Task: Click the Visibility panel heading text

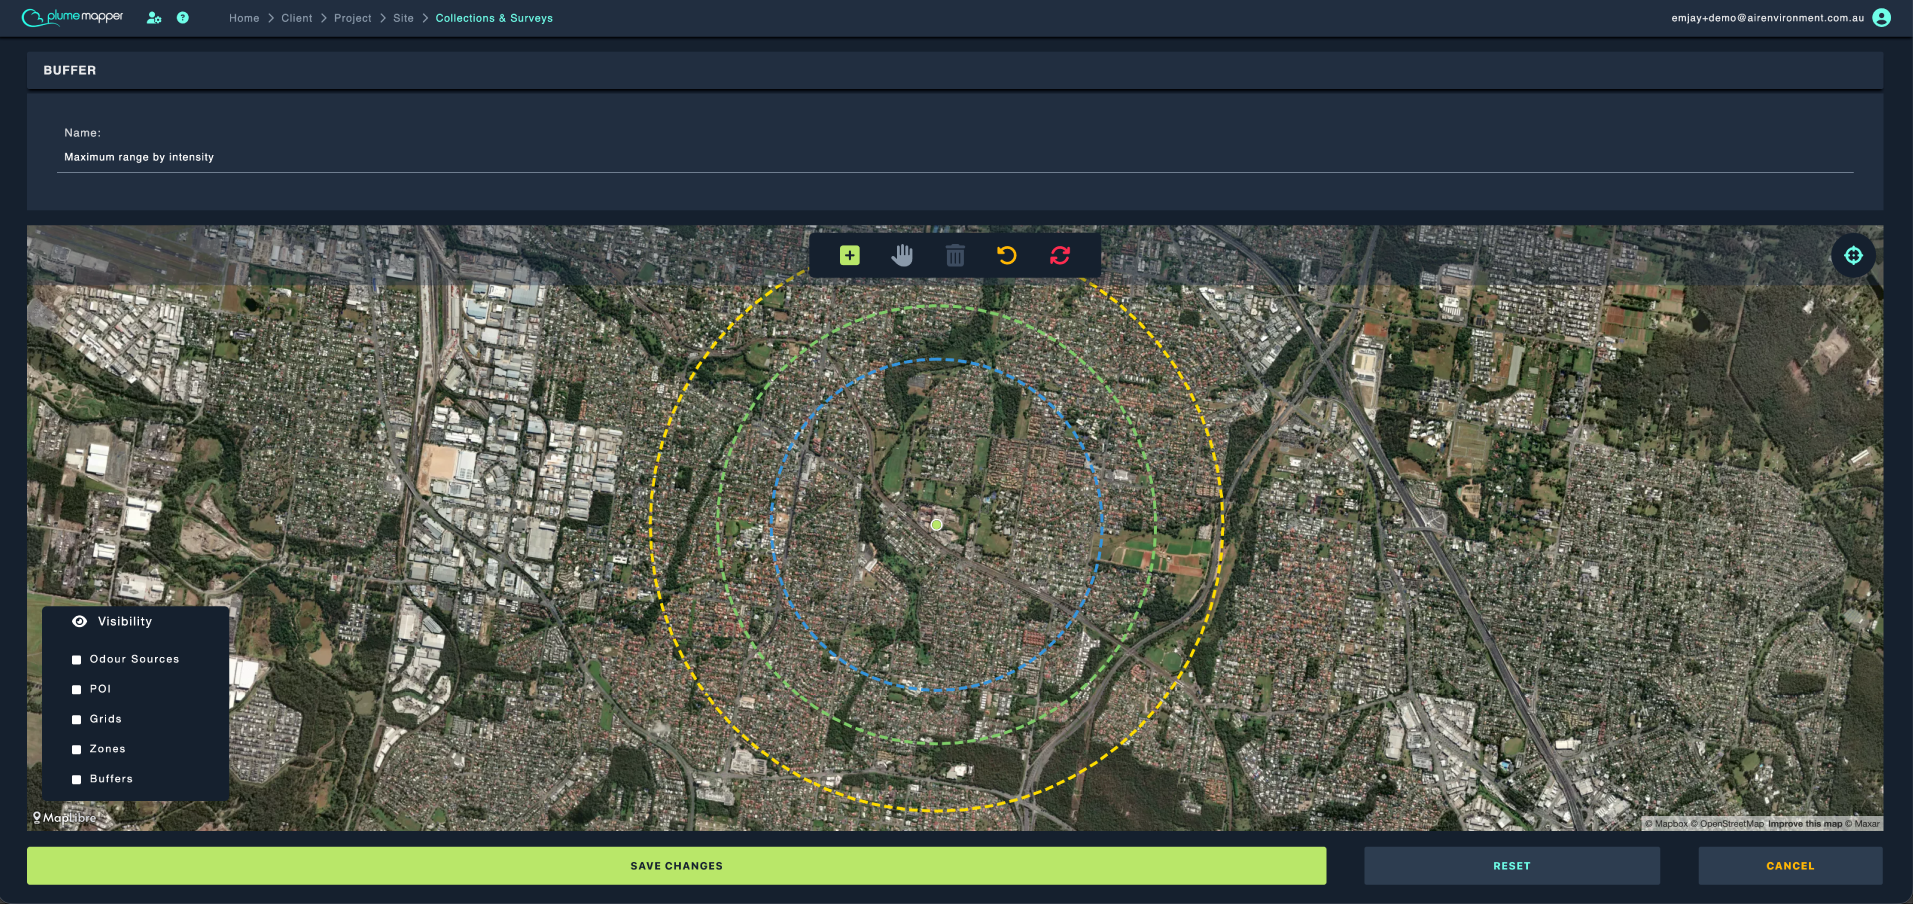Action: [125, 622]
